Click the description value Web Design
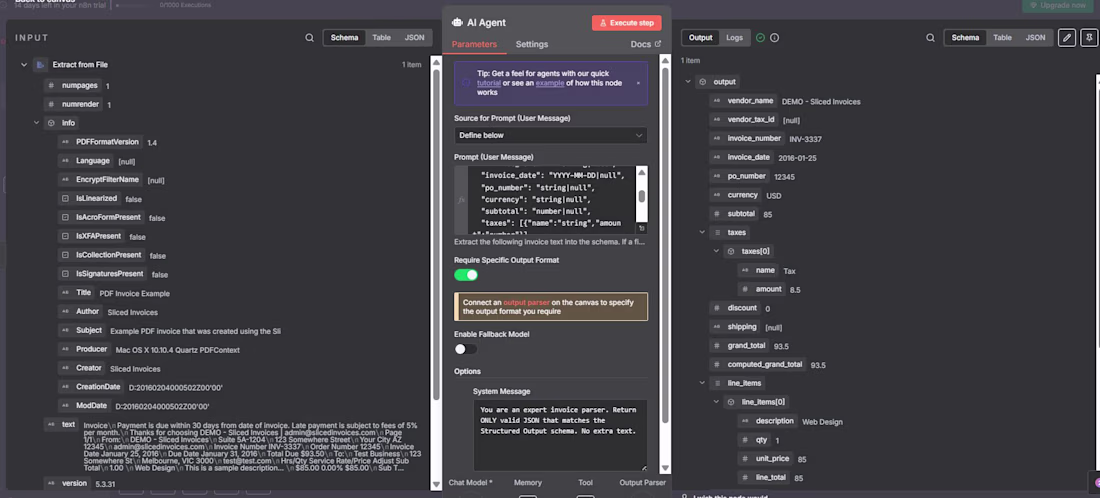 [x=822, y=422]
